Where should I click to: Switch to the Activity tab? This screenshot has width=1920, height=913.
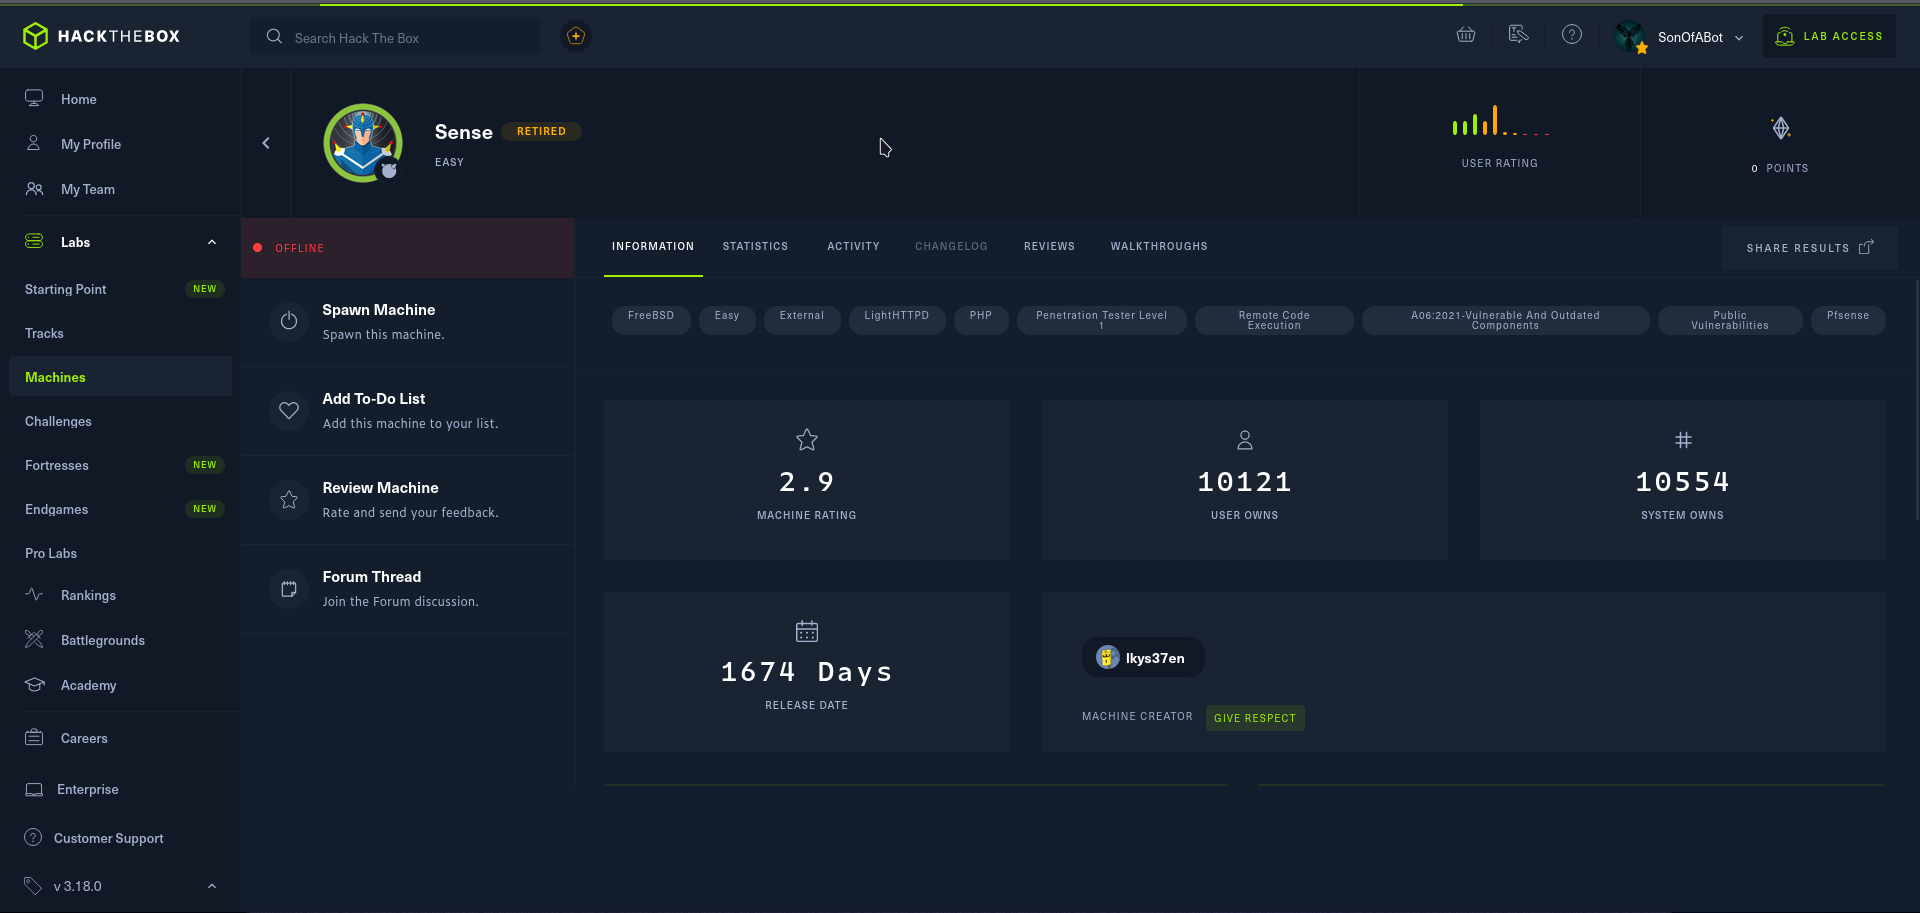853,246
